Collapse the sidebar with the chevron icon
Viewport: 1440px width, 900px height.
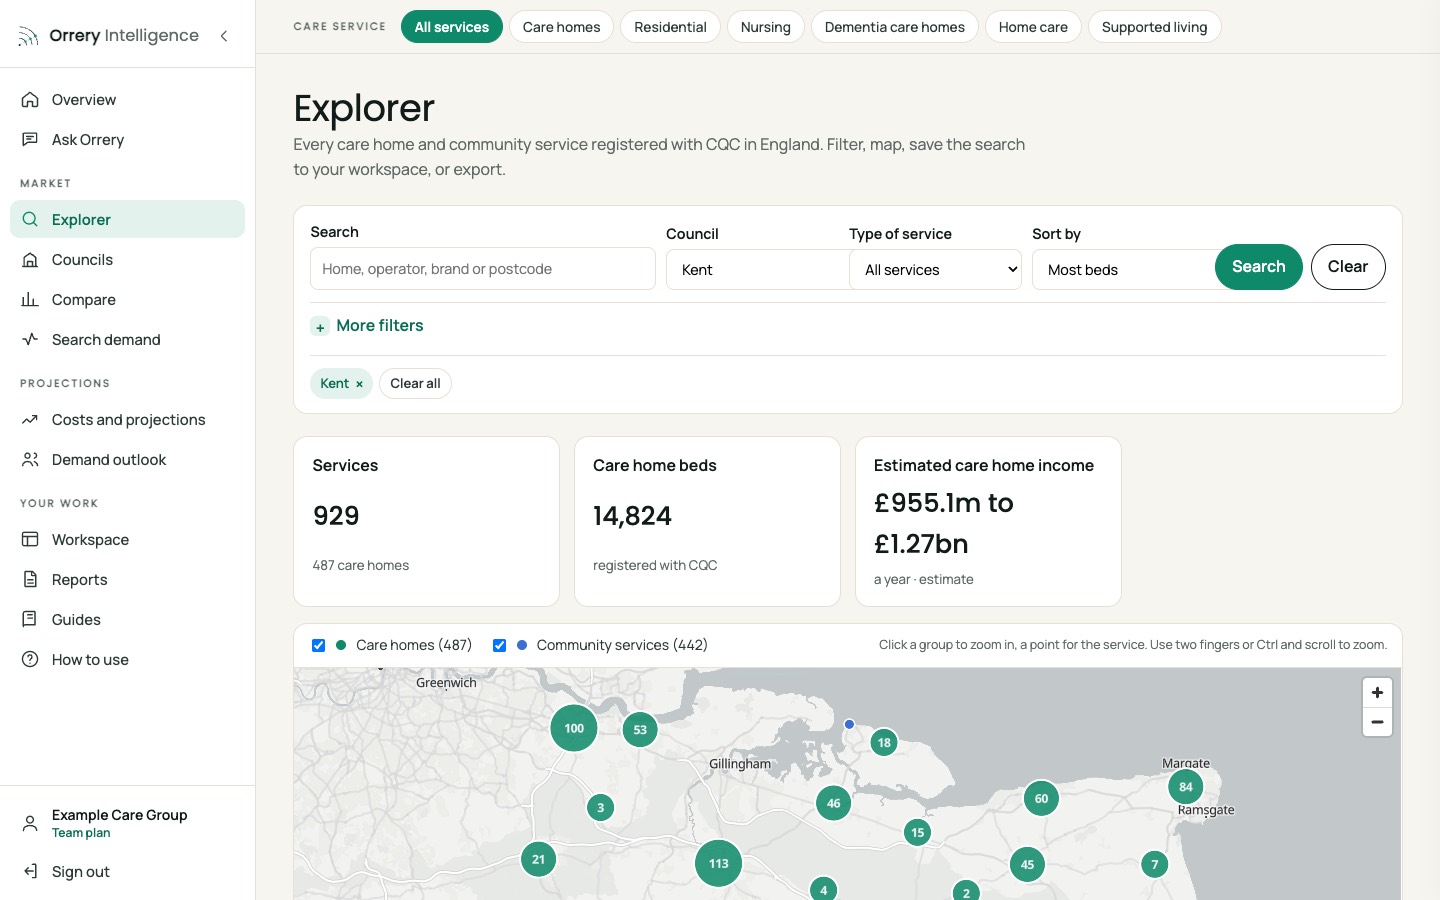[224, 36]
